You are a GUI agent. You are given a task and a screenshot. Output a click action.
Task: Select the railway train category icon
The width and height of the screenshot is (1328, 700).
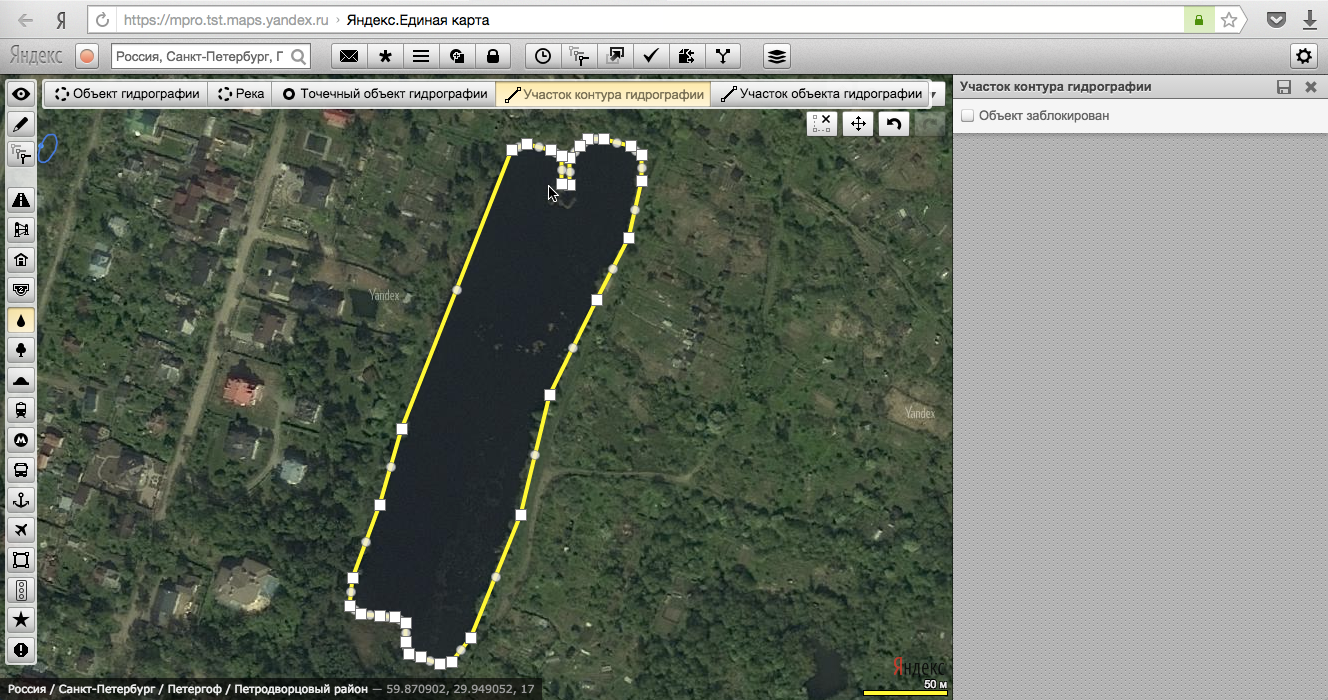point(21,410)
